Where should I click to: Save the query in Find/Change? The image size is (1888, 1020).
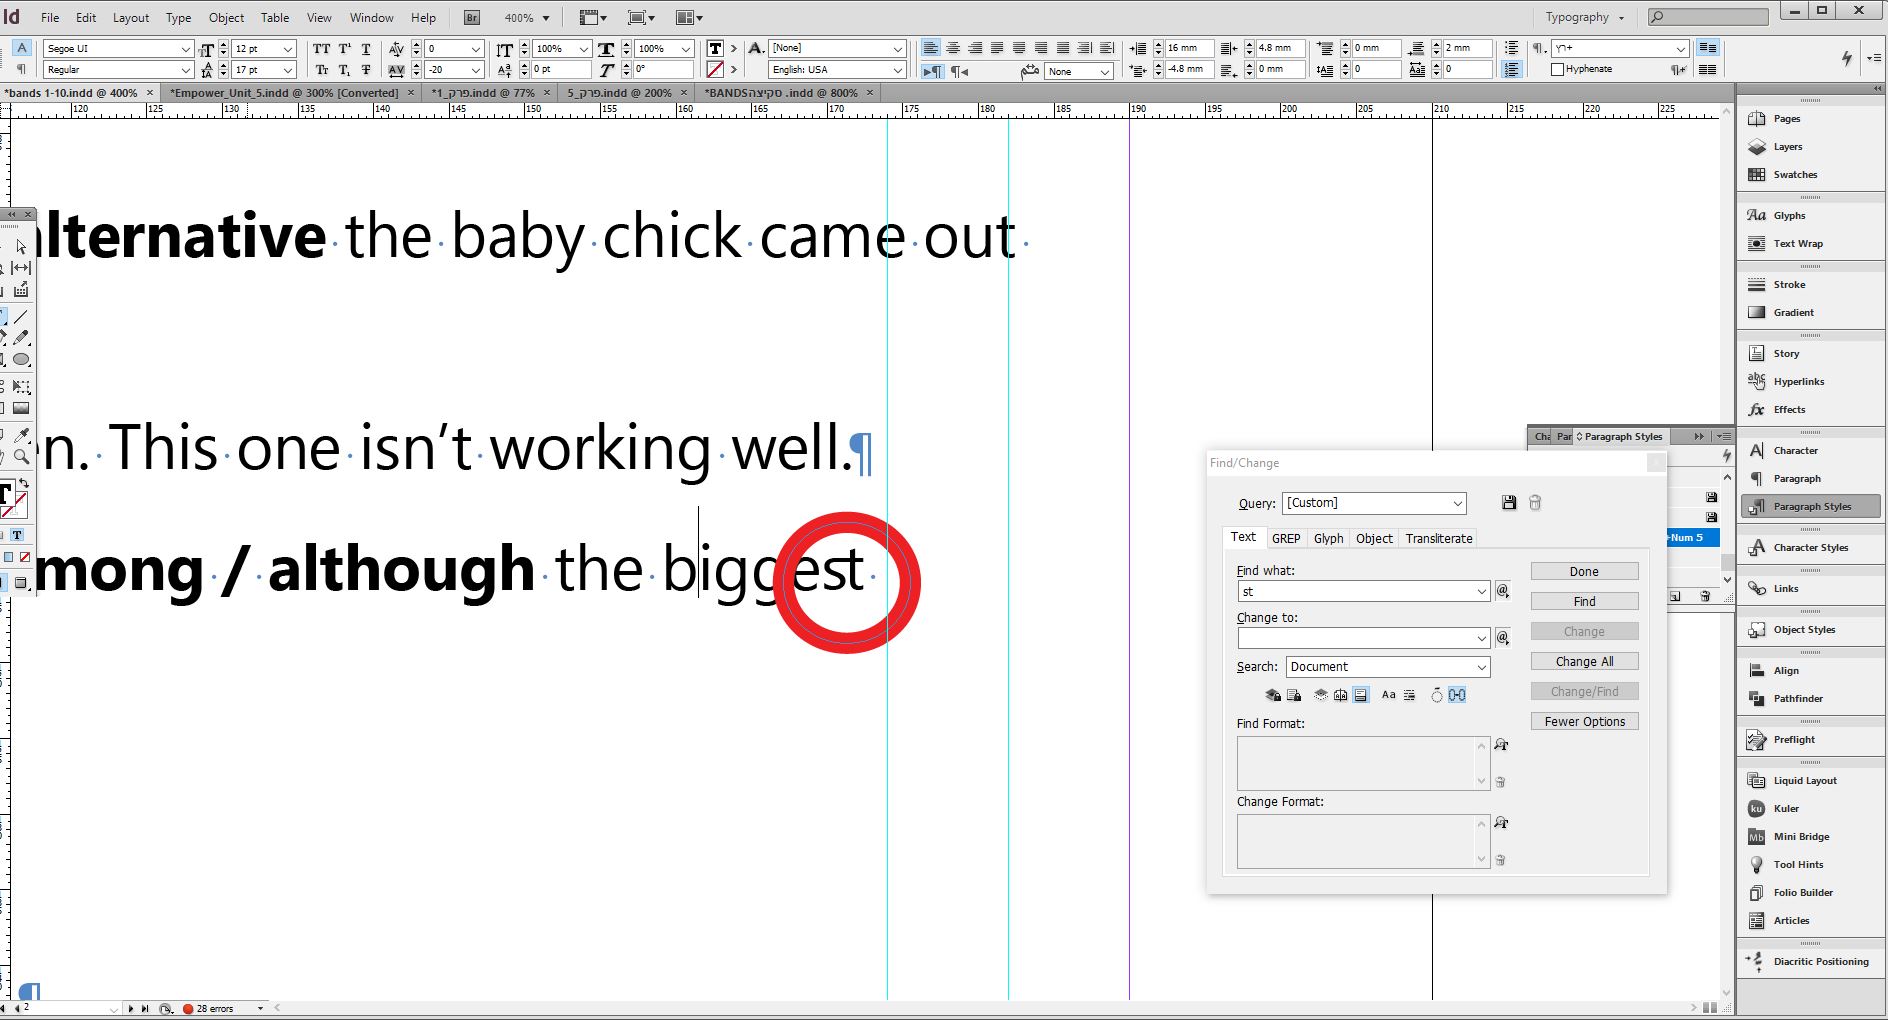(x=1509, y=503)
